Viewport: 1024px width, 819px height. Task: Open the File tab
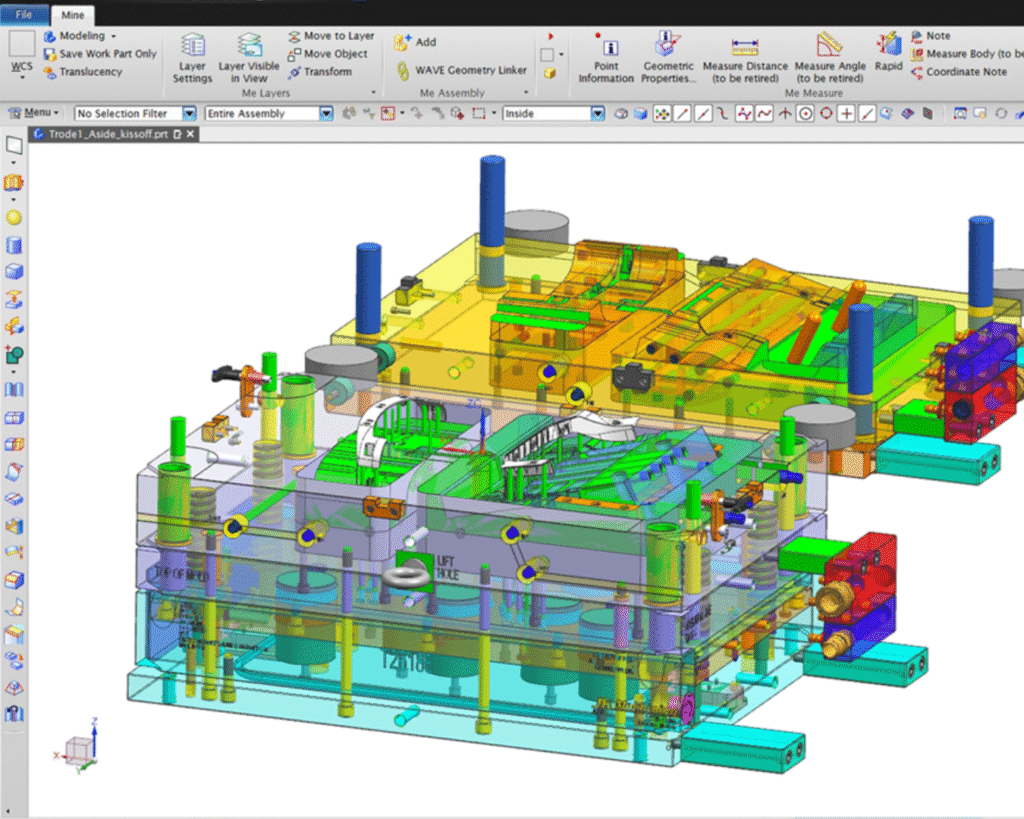pos(23,14)
